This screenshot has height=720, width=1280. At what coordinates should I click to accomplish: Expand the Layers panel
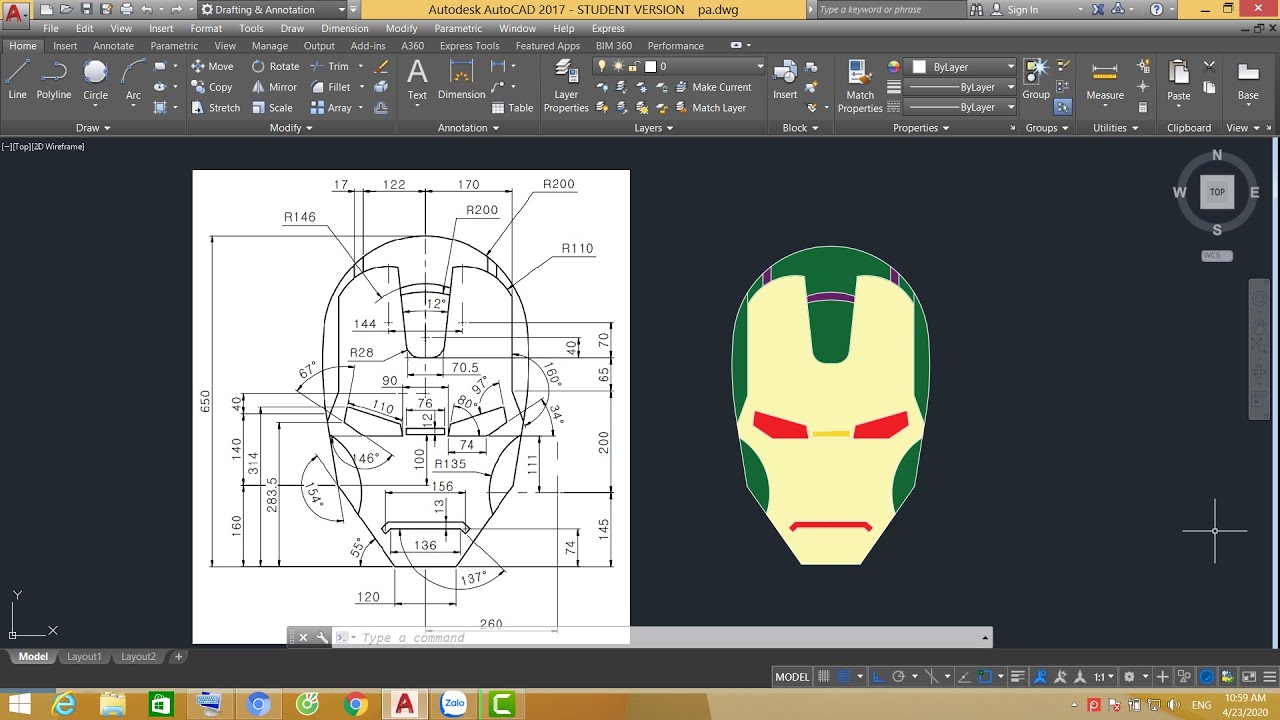654,128
